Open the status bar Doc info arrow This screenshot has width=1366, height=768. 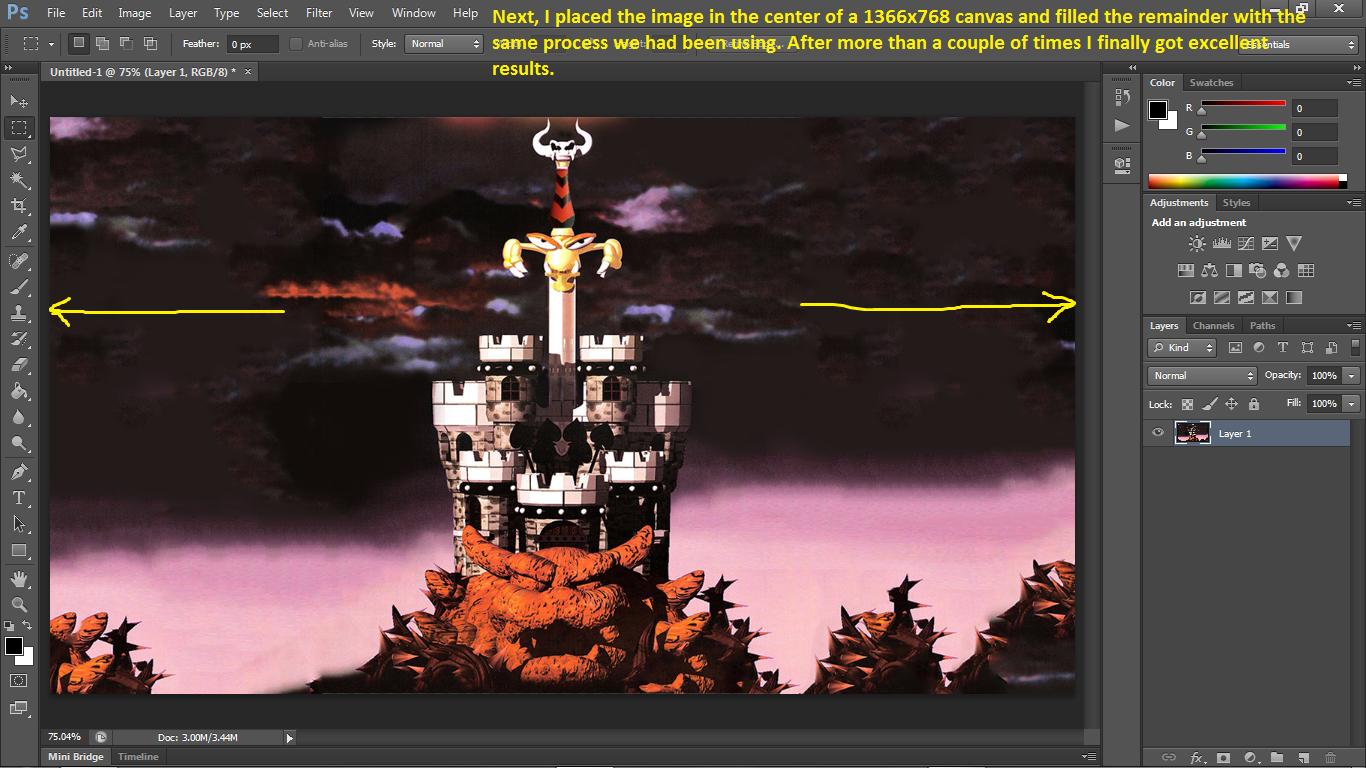click(x=290, y=738)
